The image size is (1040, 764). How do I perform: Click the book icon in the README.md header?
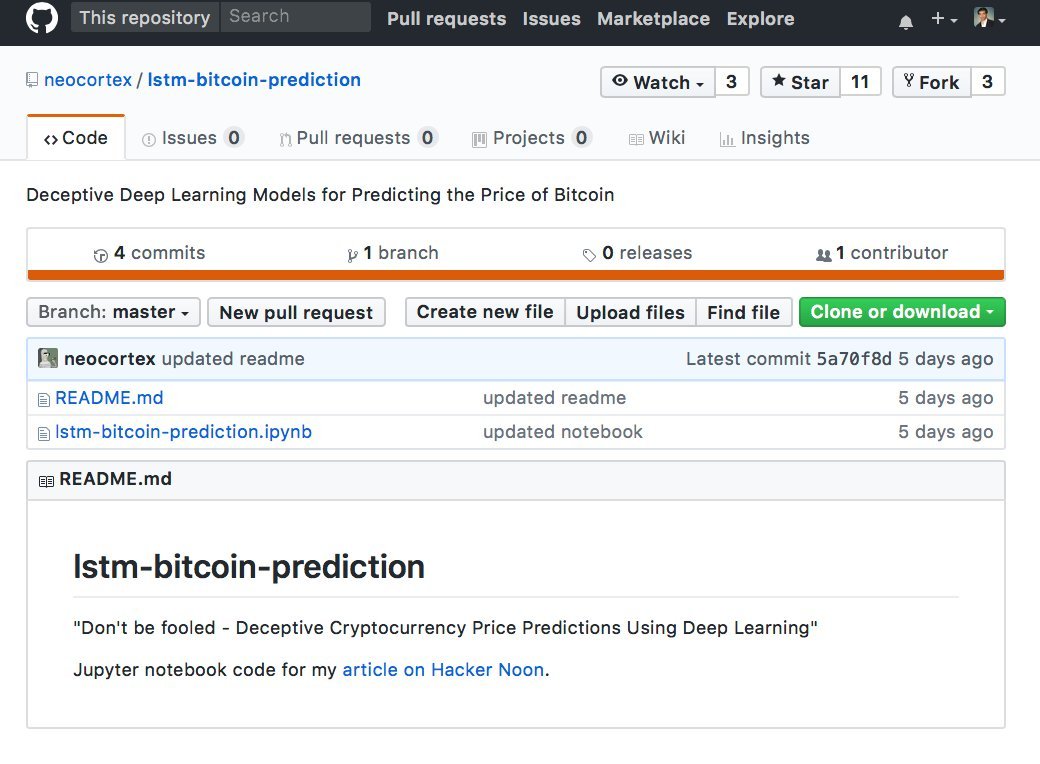coord(46,481)
